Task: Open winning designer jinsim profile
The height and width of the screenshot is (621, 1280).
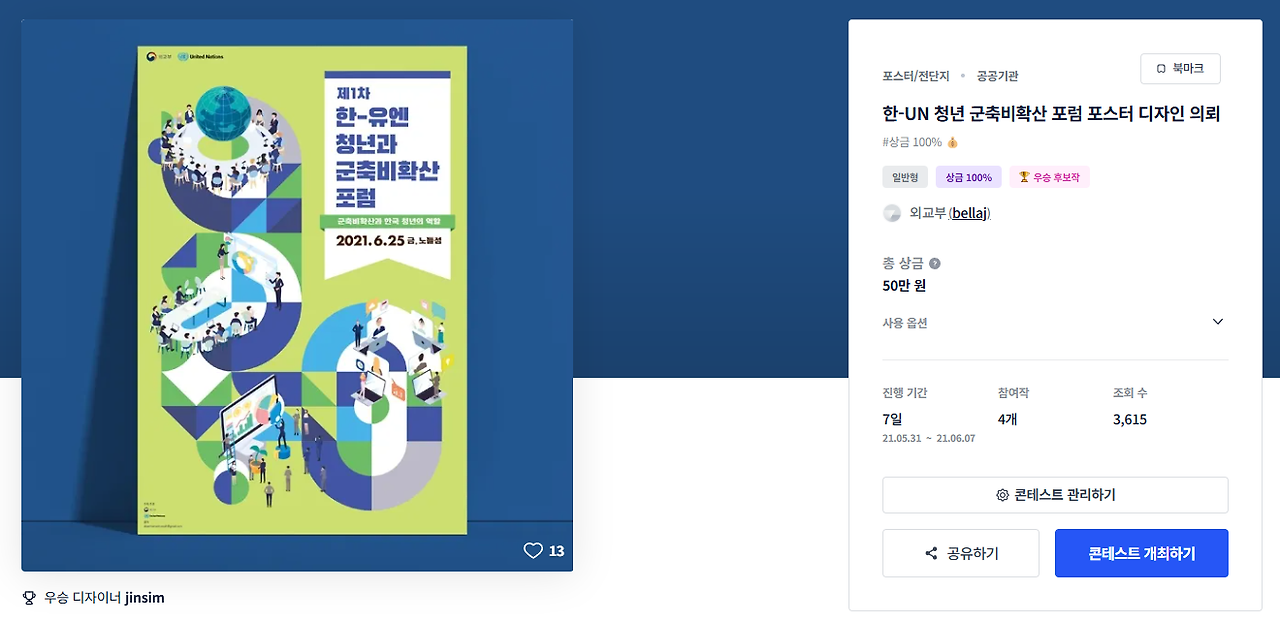Action: click(145, 598)
